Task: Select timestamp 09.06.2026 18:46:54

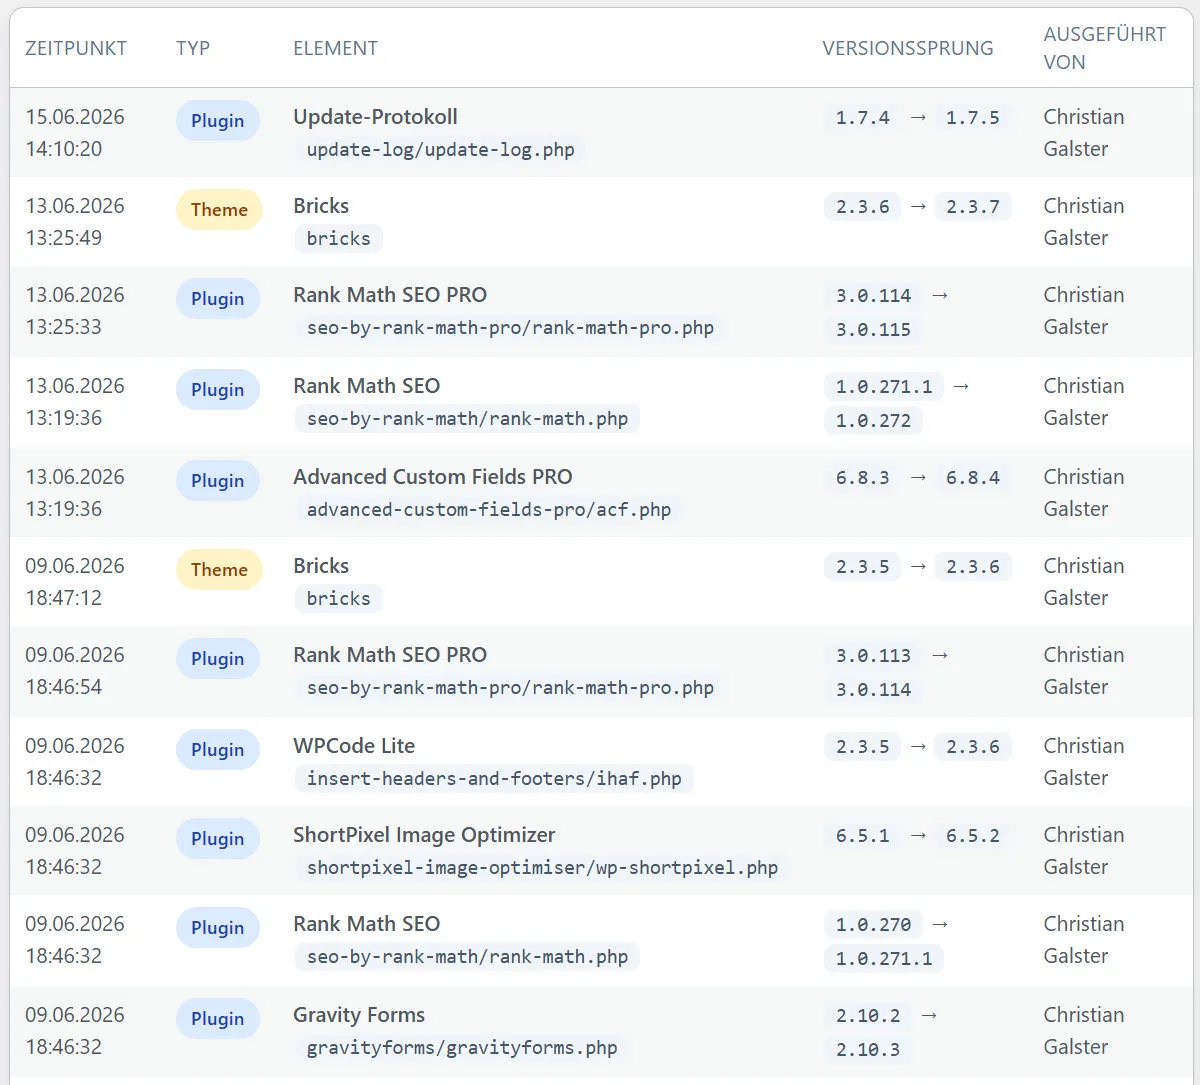Action: pyautogui.click(x=75, y=671)
